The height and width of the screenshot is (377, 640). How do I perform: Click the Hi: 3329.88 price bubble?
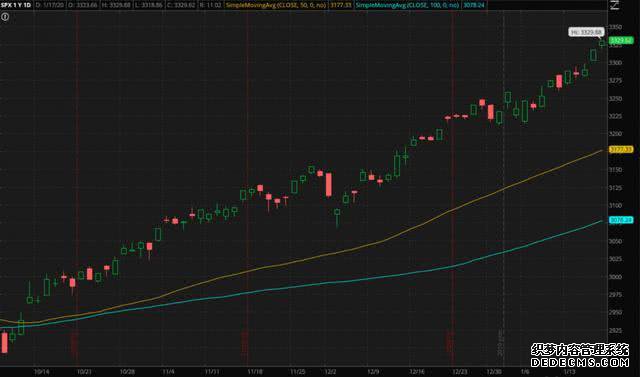[x=587, y=32]
